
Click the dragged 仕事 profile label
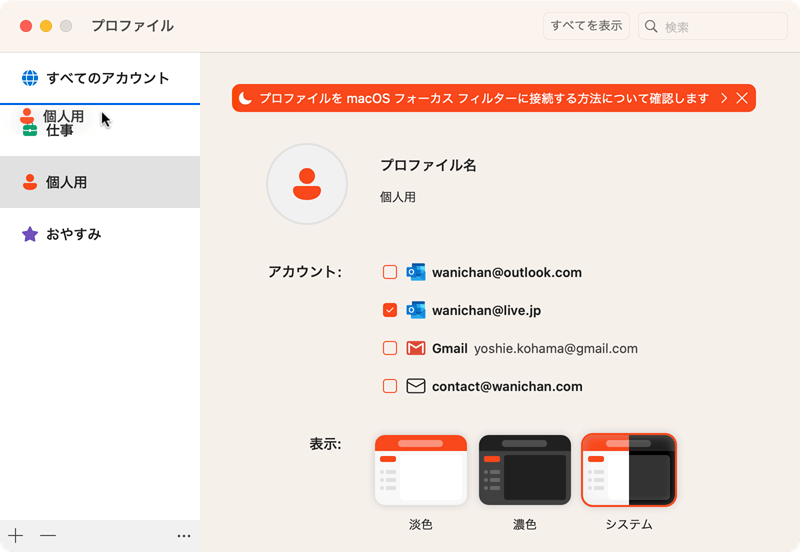pos(60,131)
